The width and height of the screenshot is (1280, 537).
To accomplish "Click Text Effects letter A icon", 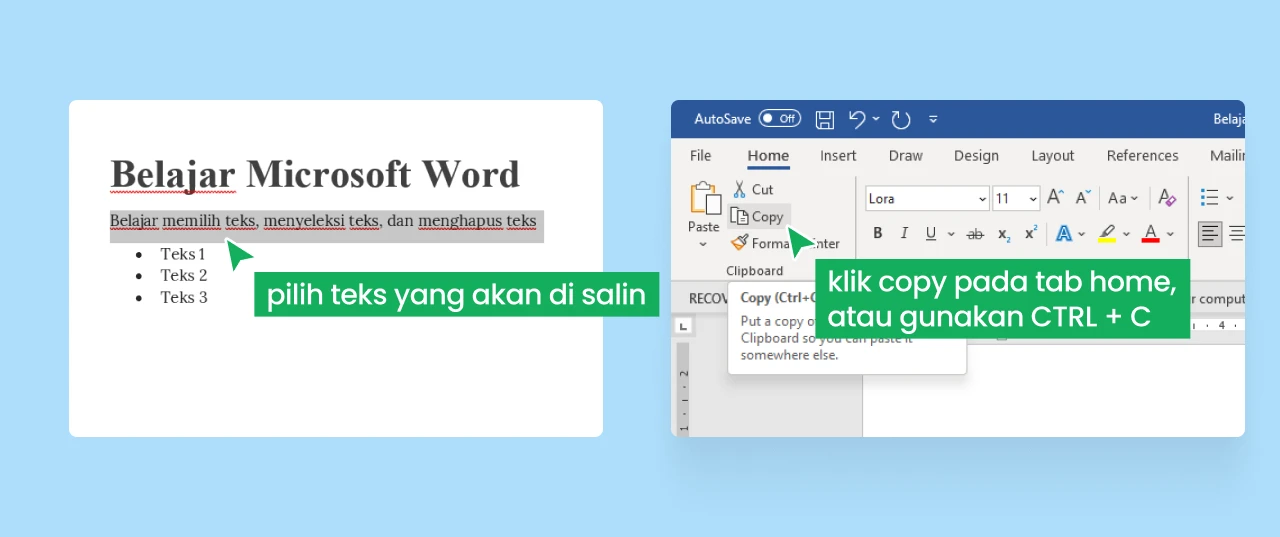I will point(1064,234).
